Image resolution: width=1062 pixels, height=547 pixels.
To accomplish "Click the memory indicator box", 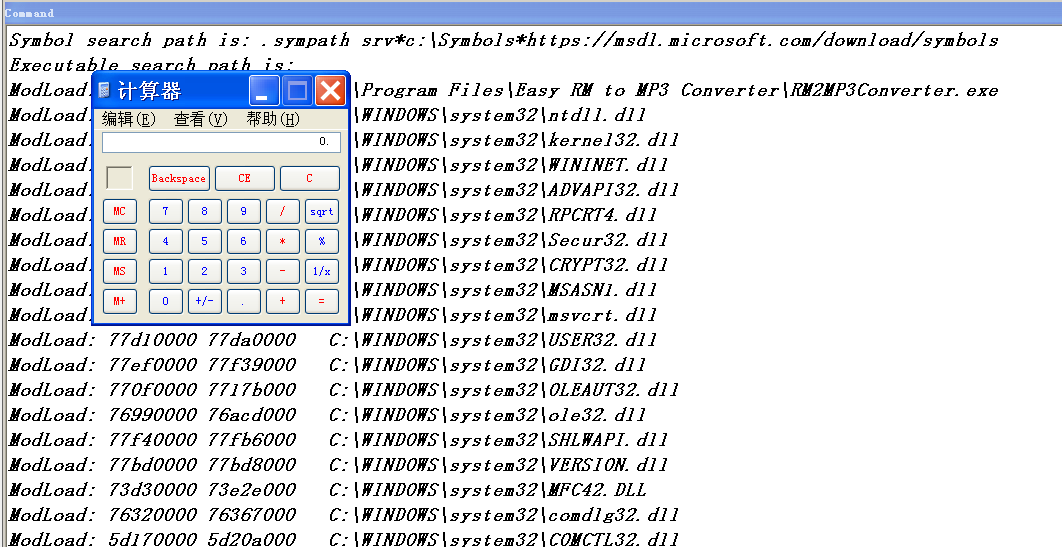I will [x=120, y=178].
